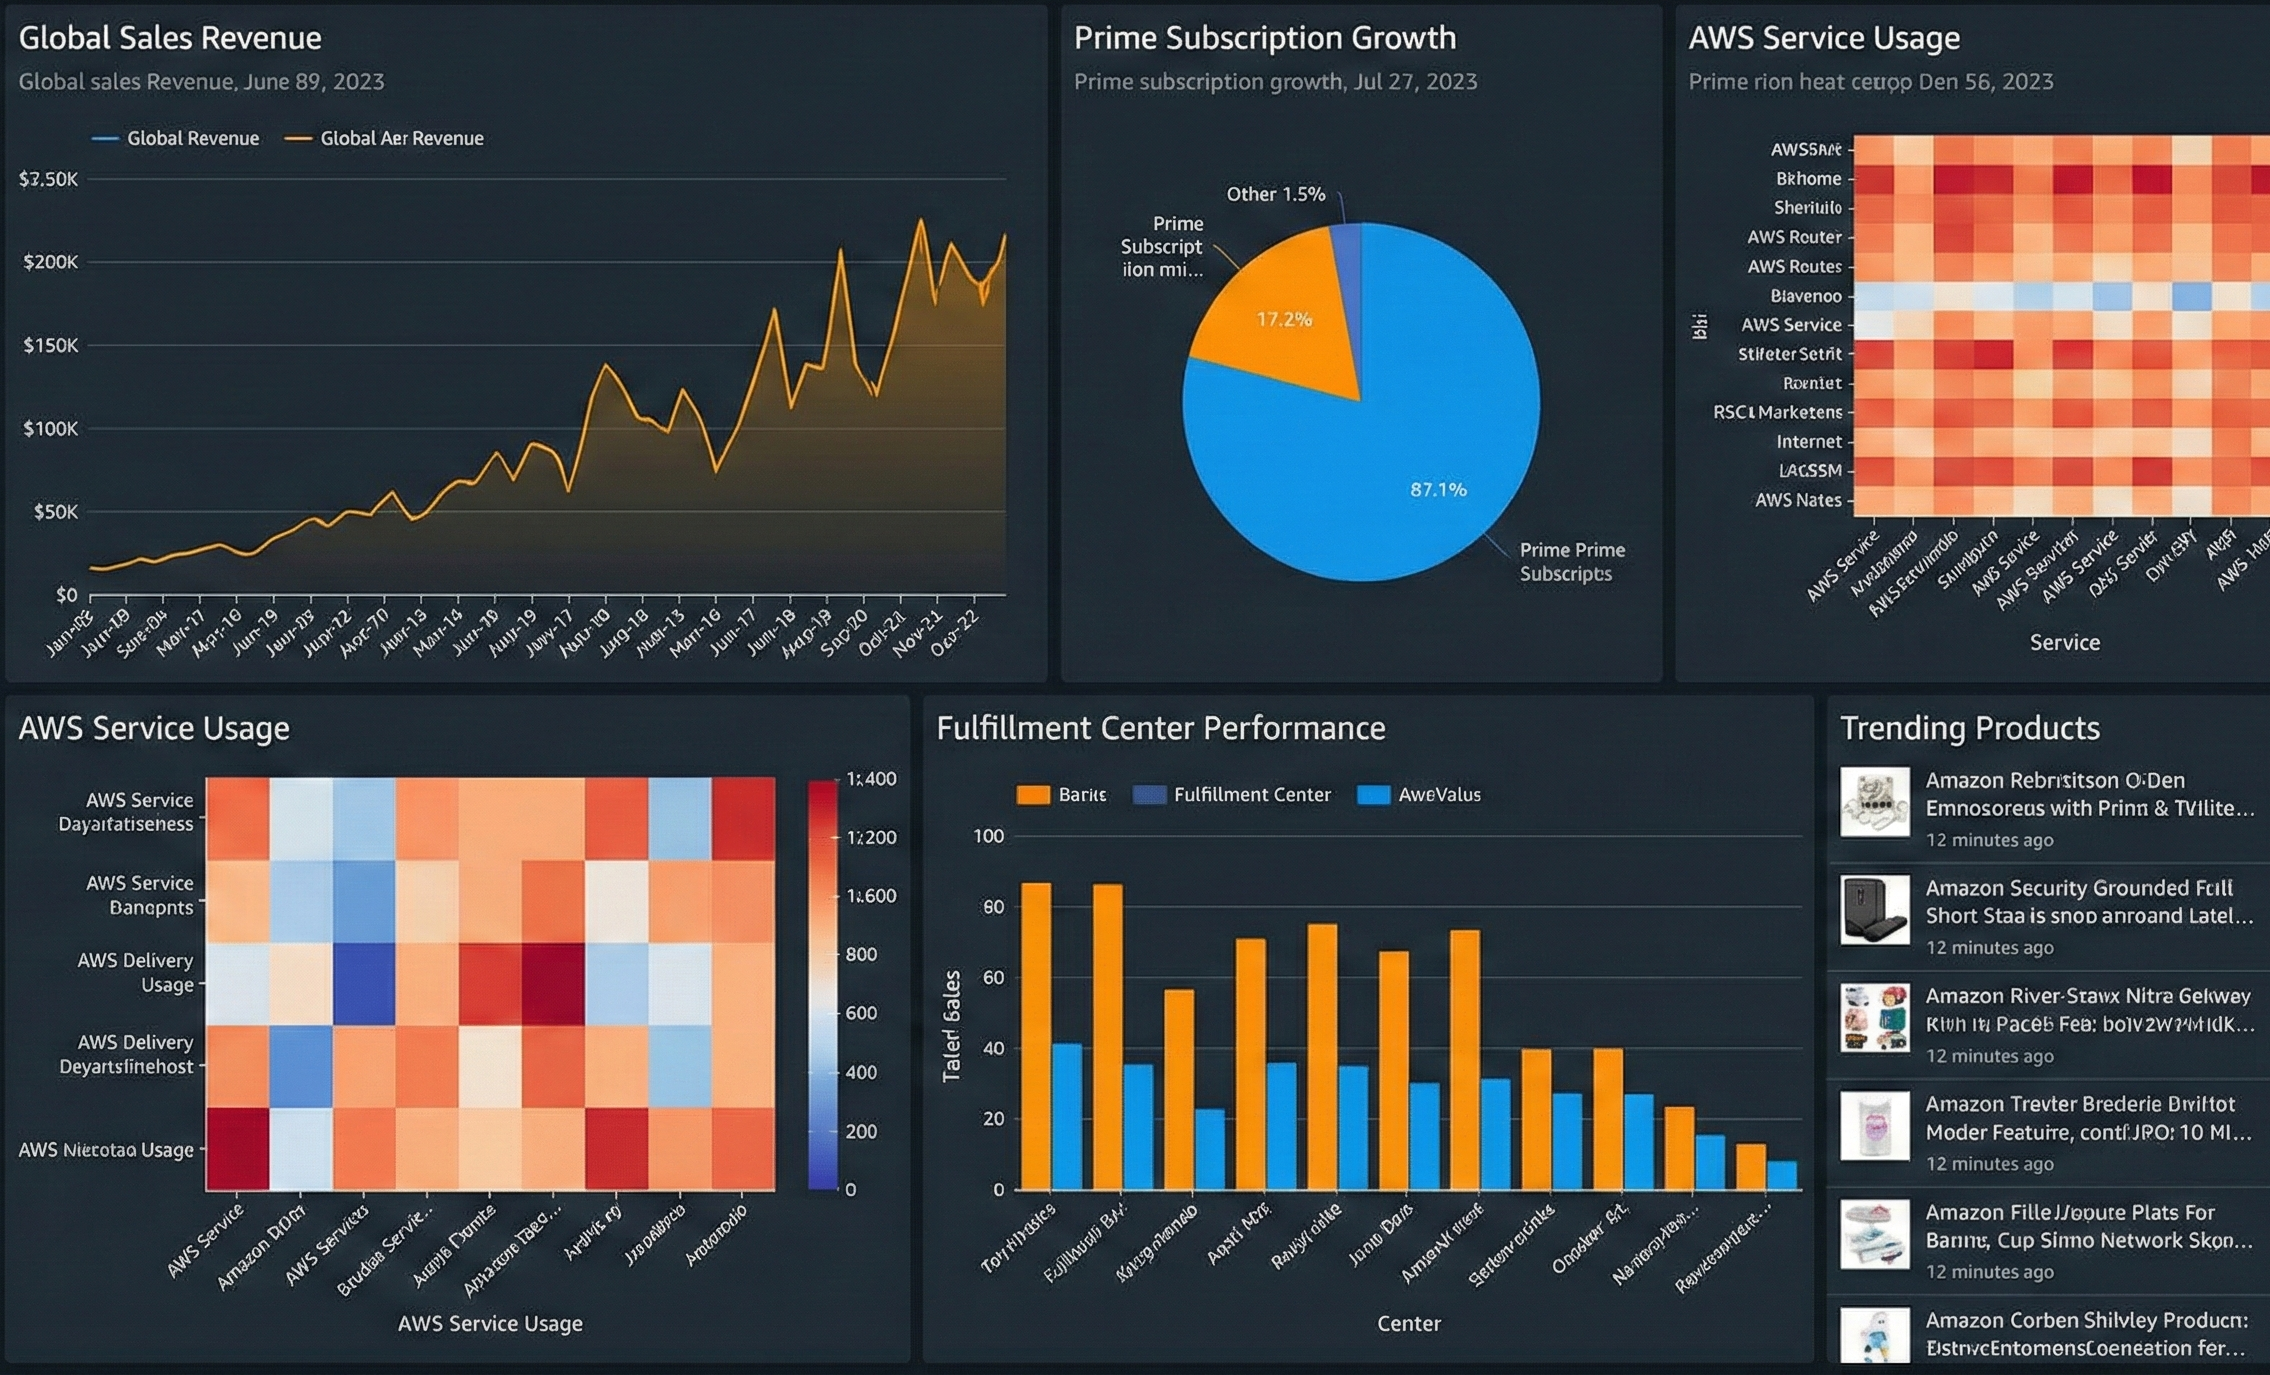Open the Amazon Trevter Brederie product link
Viewport: 2270px width, 1375px height.
[x=2086, y=1120]
